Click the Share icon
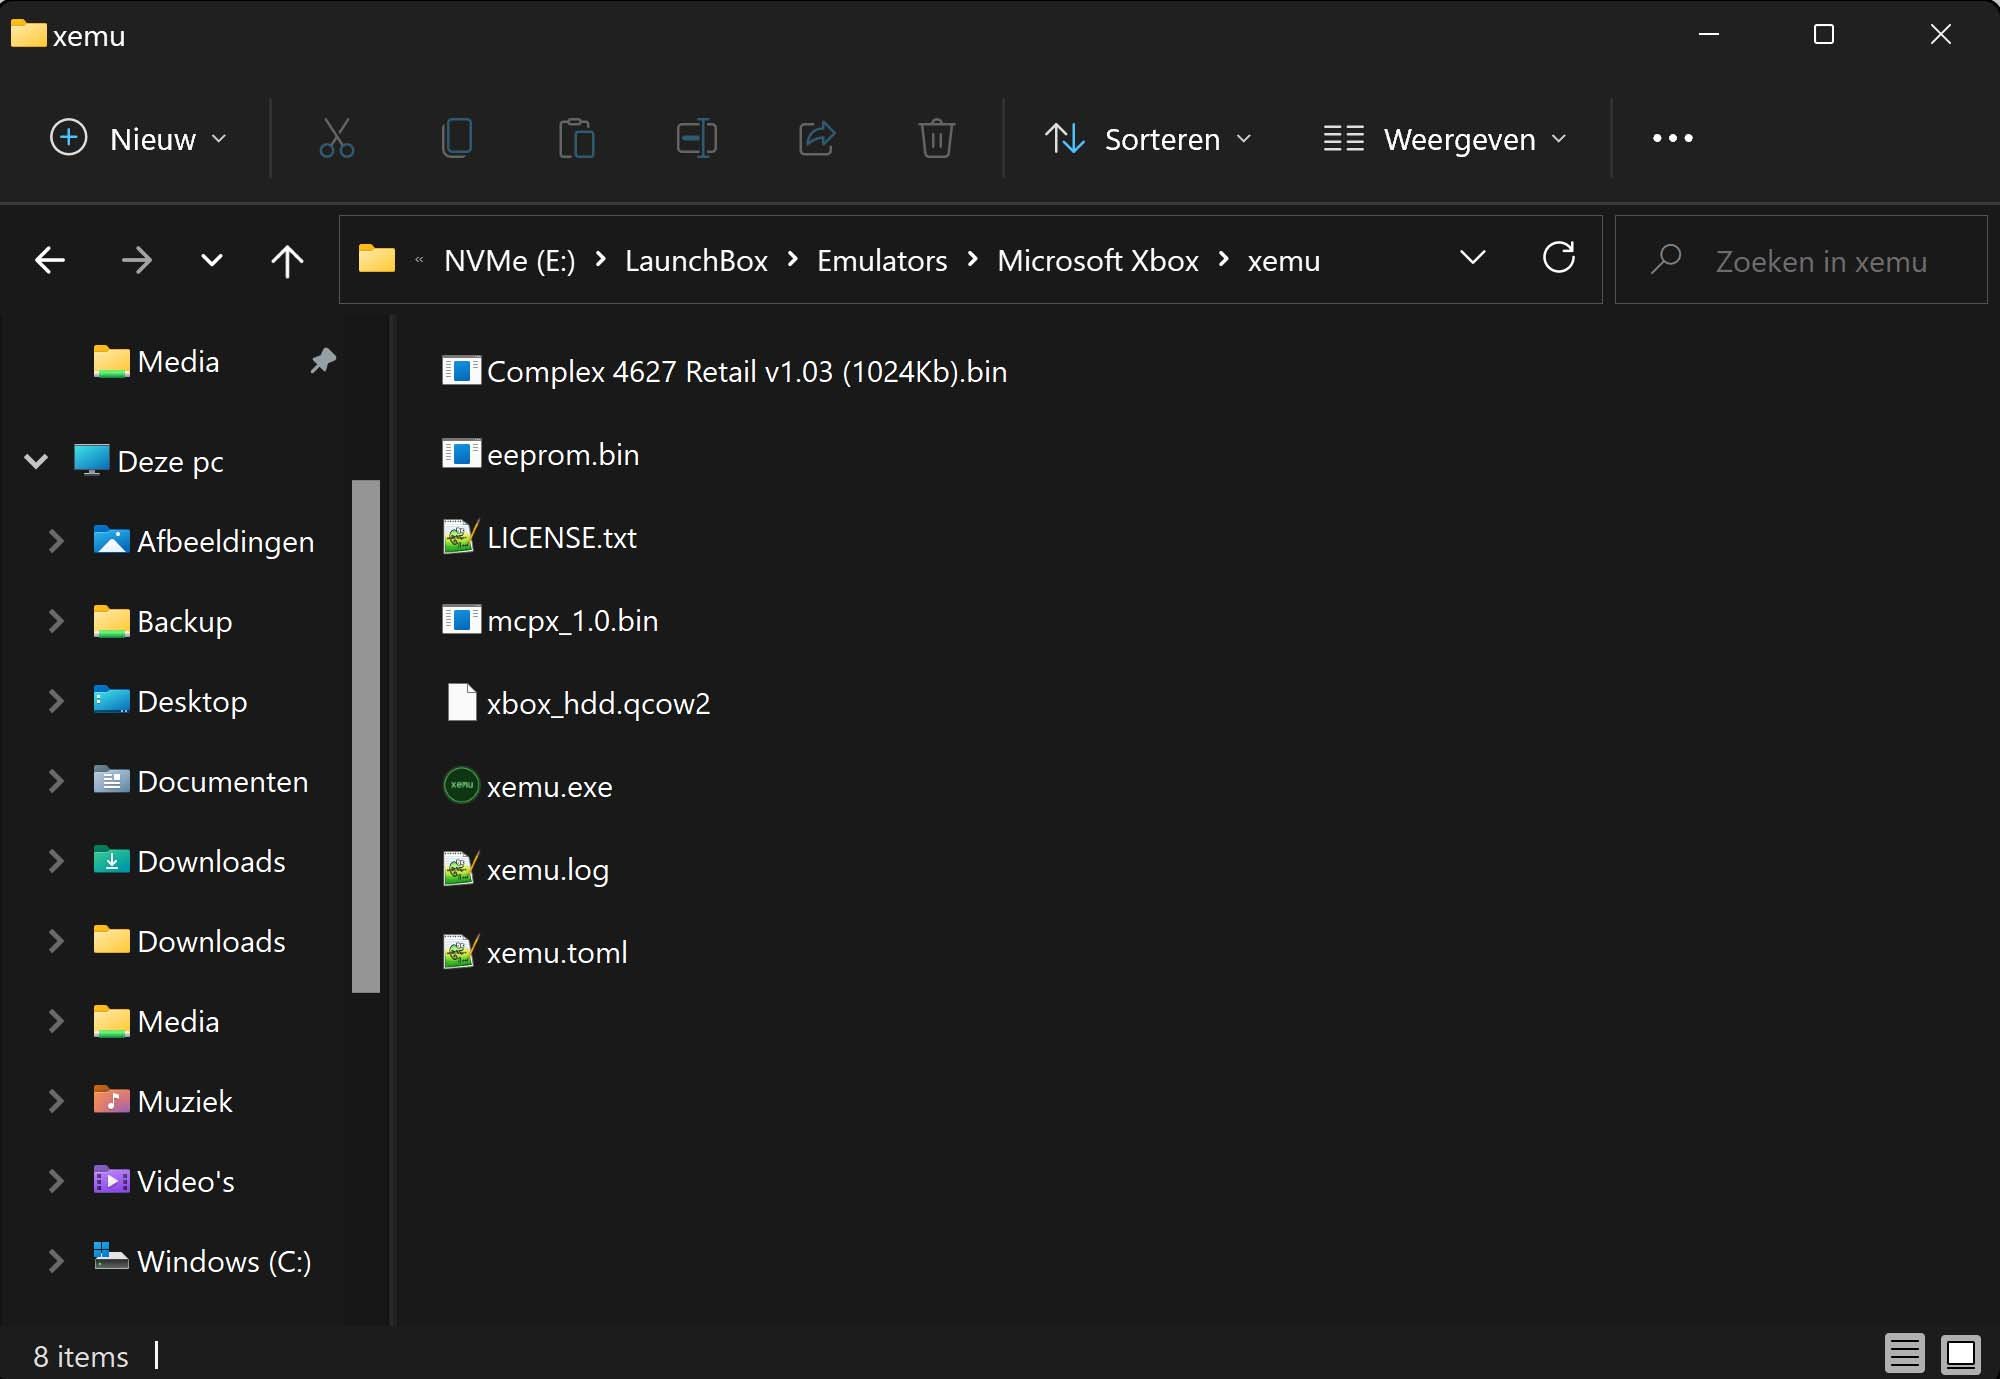The width and height of the screenshot is (2000, 1379). [817, 138]
